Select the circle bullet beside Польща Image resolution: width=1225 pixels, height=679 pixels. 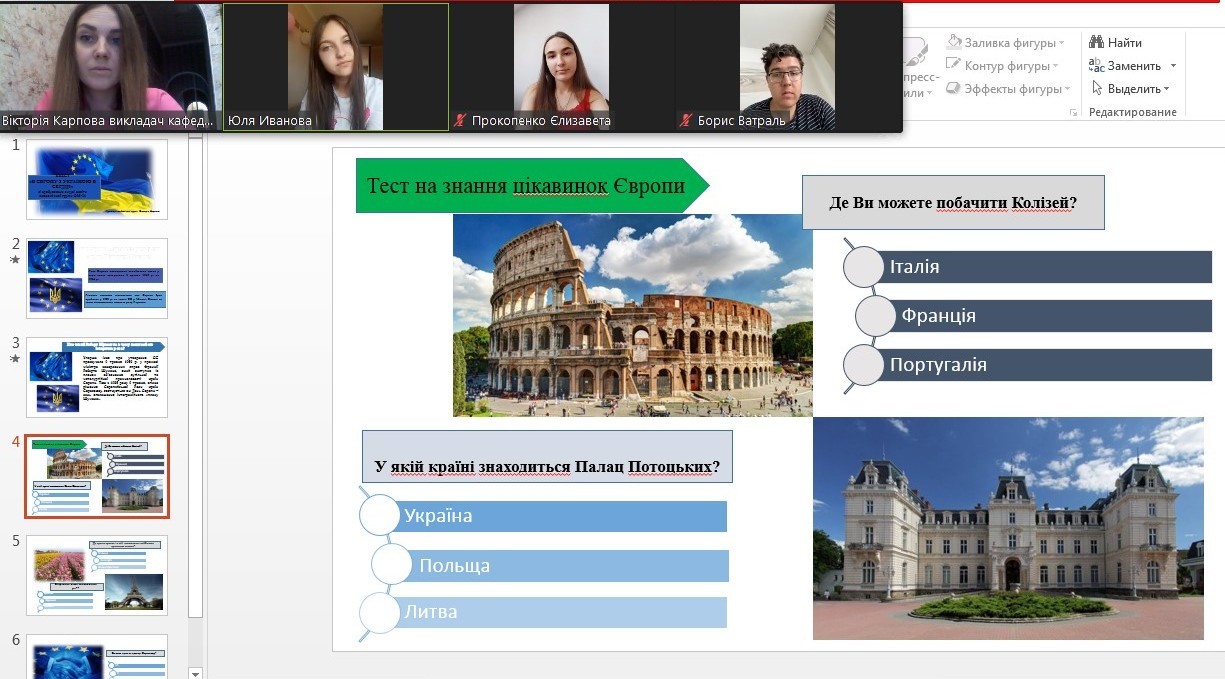(392, 565)
